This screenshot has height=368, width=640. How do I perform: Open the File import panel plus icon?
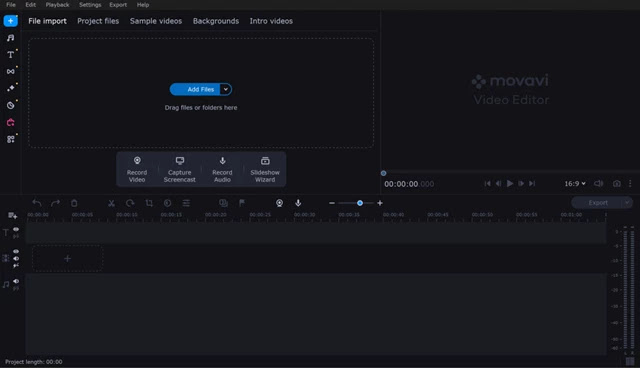11,21
